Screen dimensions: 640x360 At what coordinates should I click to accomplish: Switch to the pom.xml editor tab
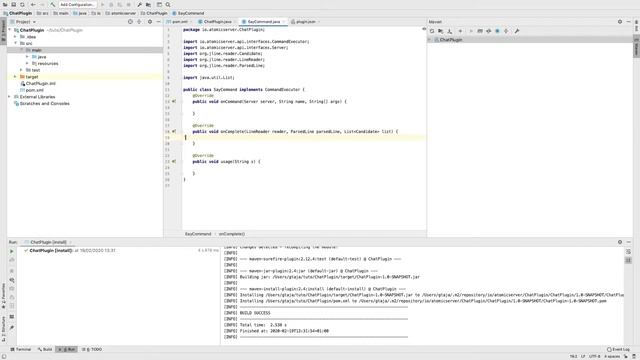pyautogui.click(x=179, y=22)
